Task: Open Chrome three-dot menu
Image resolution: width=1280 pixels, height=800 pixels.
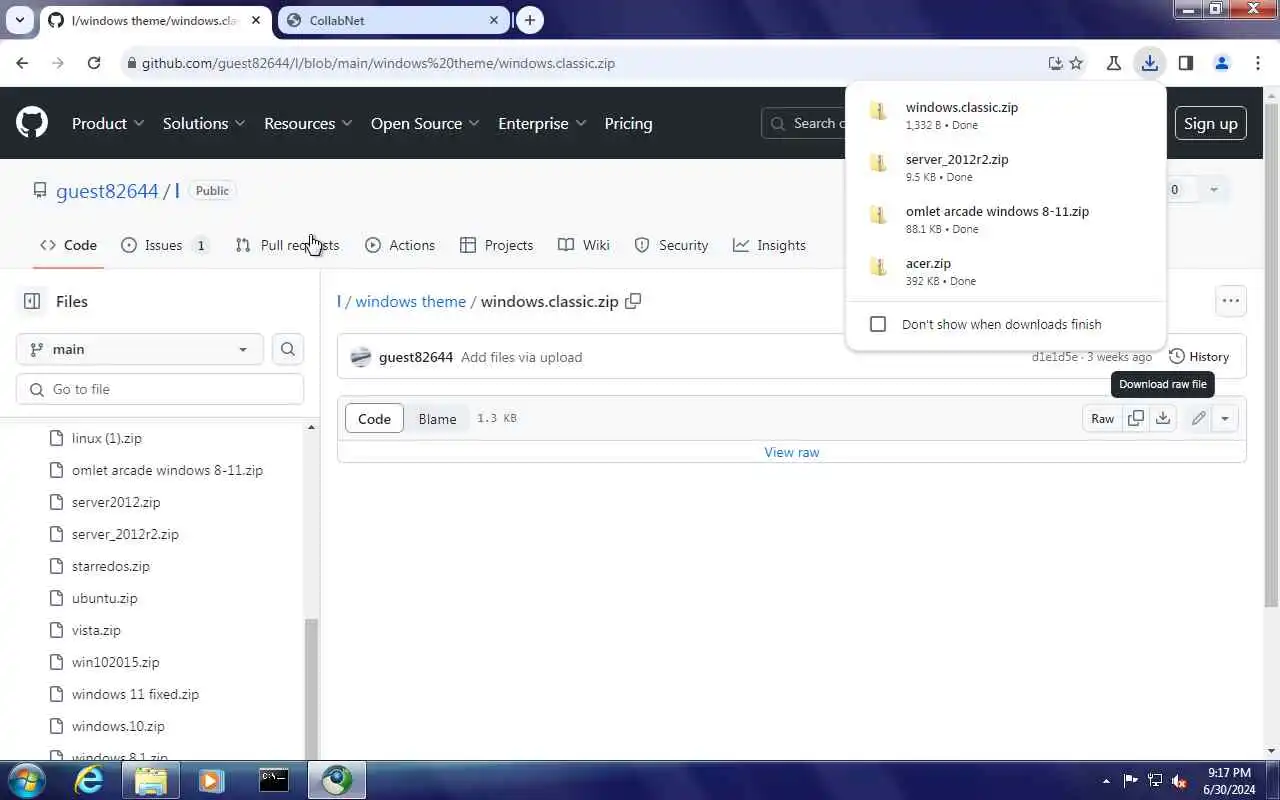Action: (1257, 63)
